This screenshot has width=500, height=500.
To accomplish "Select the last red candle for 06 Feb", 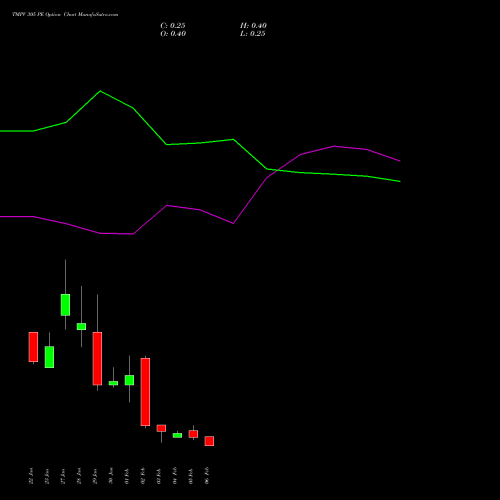I will 209,441.
